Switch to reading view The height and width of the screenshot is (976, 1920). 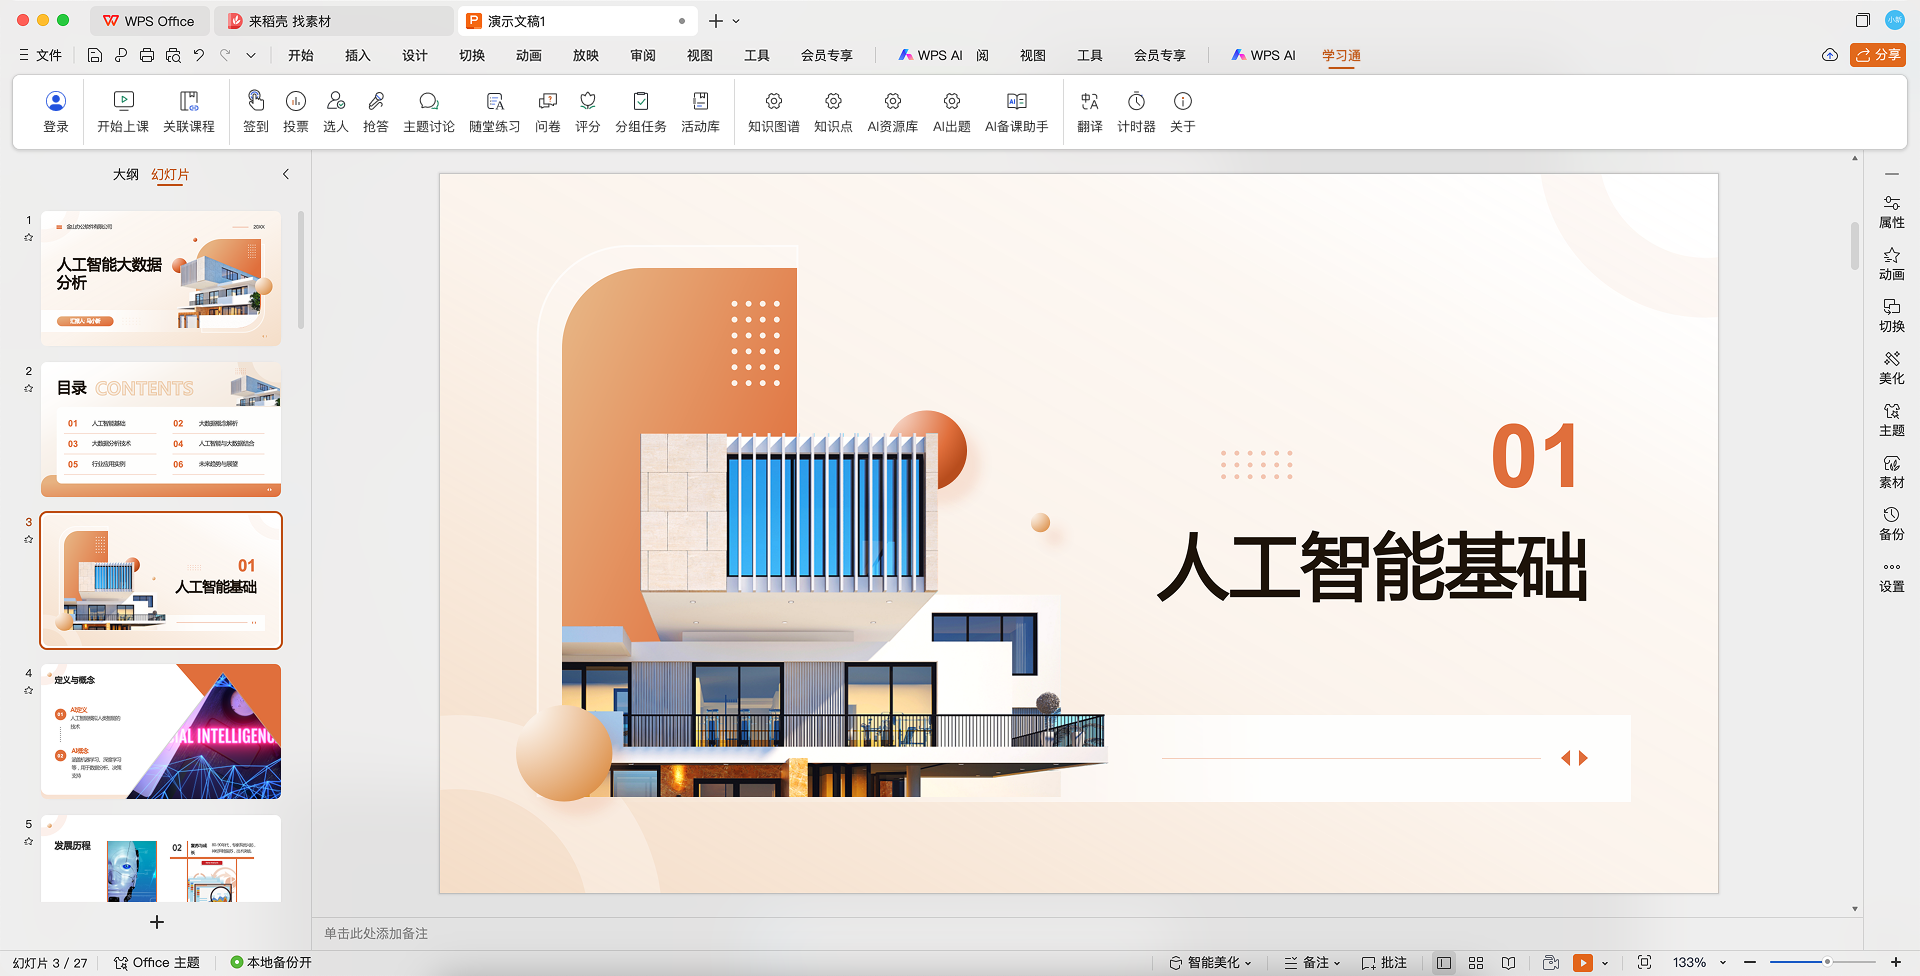(x=1509, y=962)
